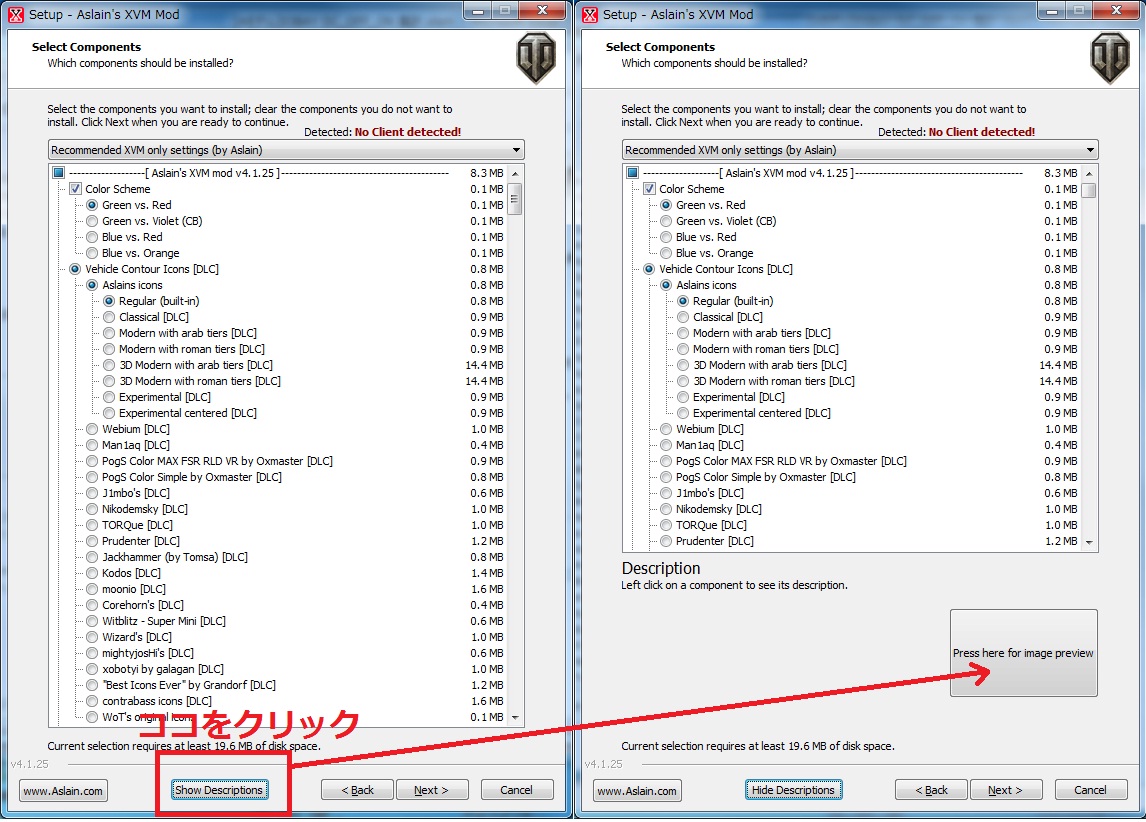The width and height of the screenshot is (1146, 822).
Task: Click Press here for image preview box
Action: (x=1024, y=652)
